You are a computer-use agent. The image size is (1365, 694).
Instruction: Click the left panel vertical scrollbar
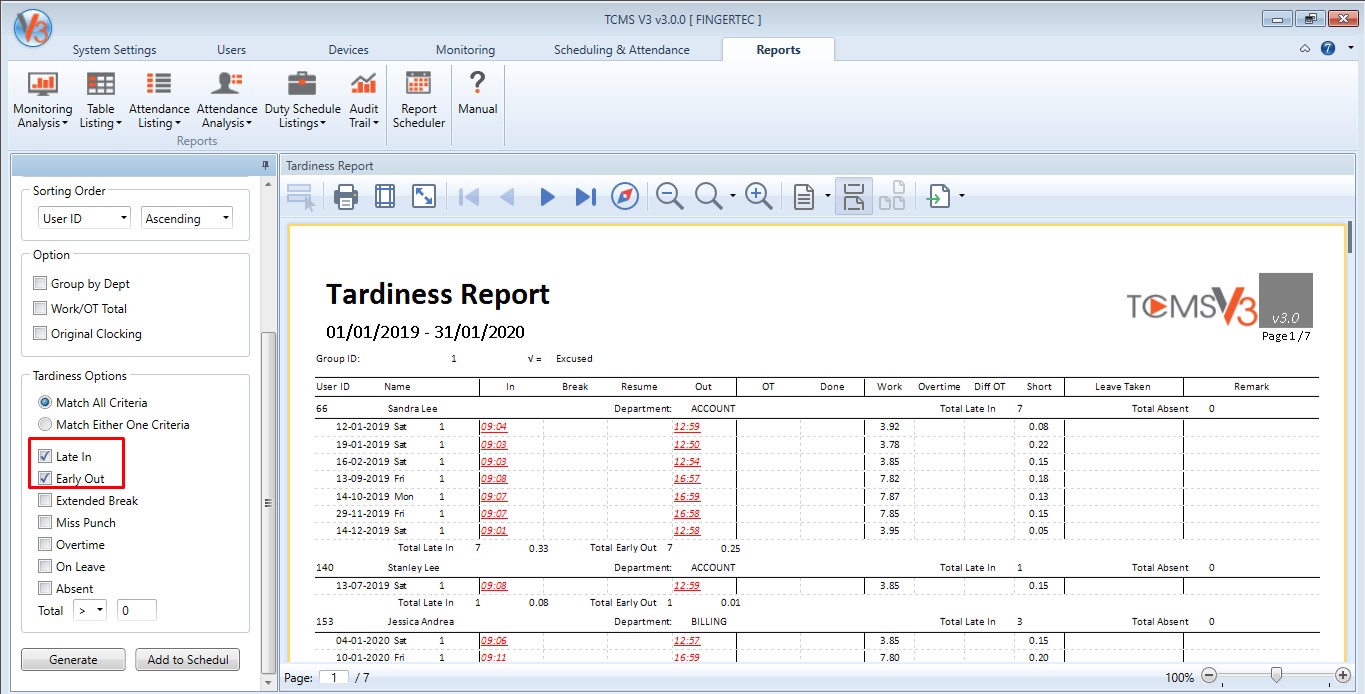[x=267, y=503]
